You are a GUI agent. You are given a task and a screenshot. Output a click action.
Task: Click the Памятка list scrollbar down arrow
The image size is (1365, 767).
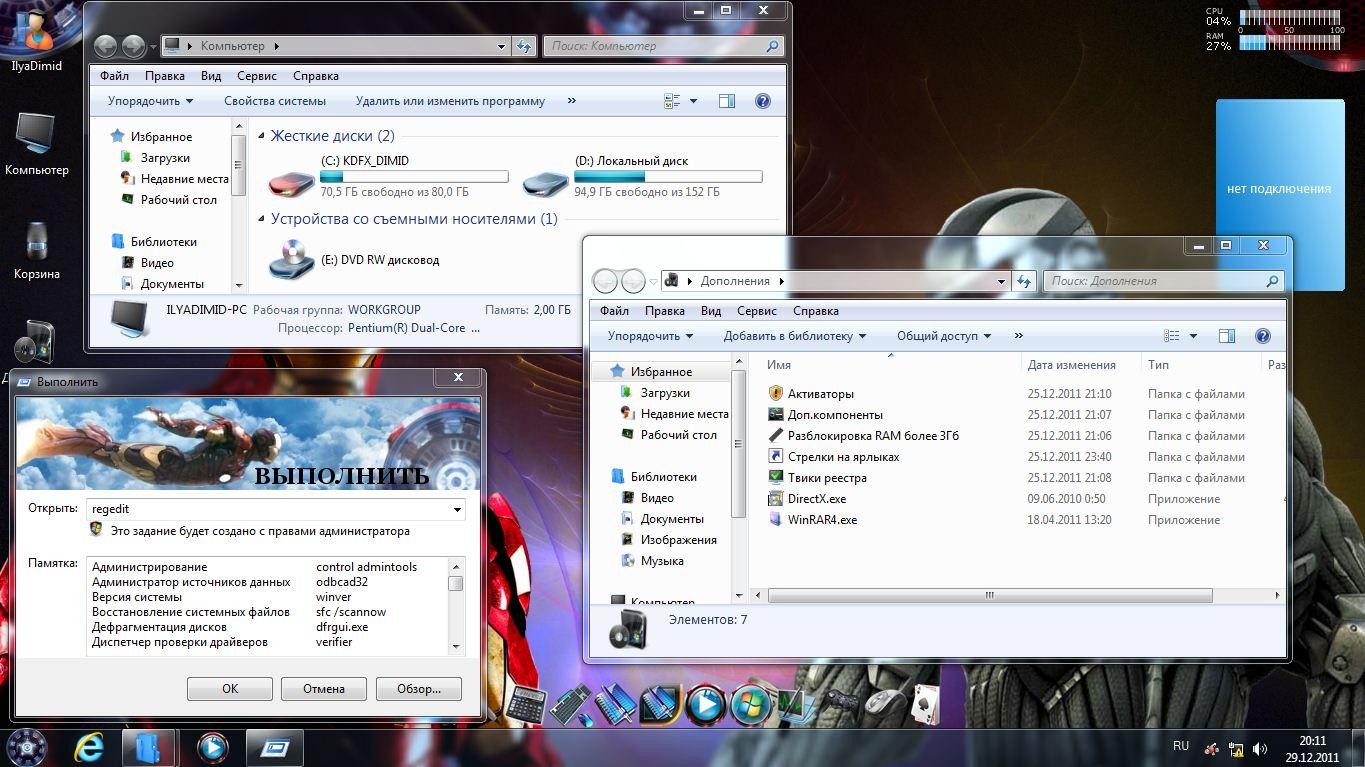[x=456, y=647]
